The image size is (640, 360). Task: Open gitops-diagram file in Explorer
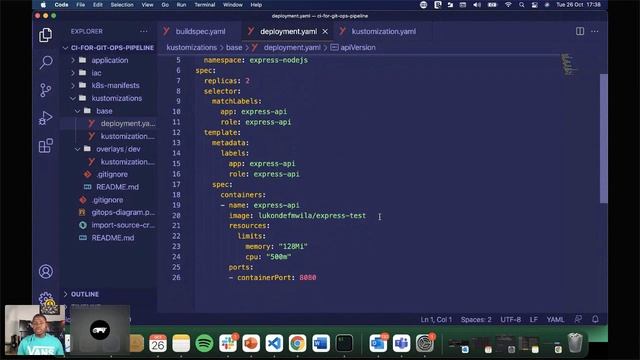(x=123, y=212)
